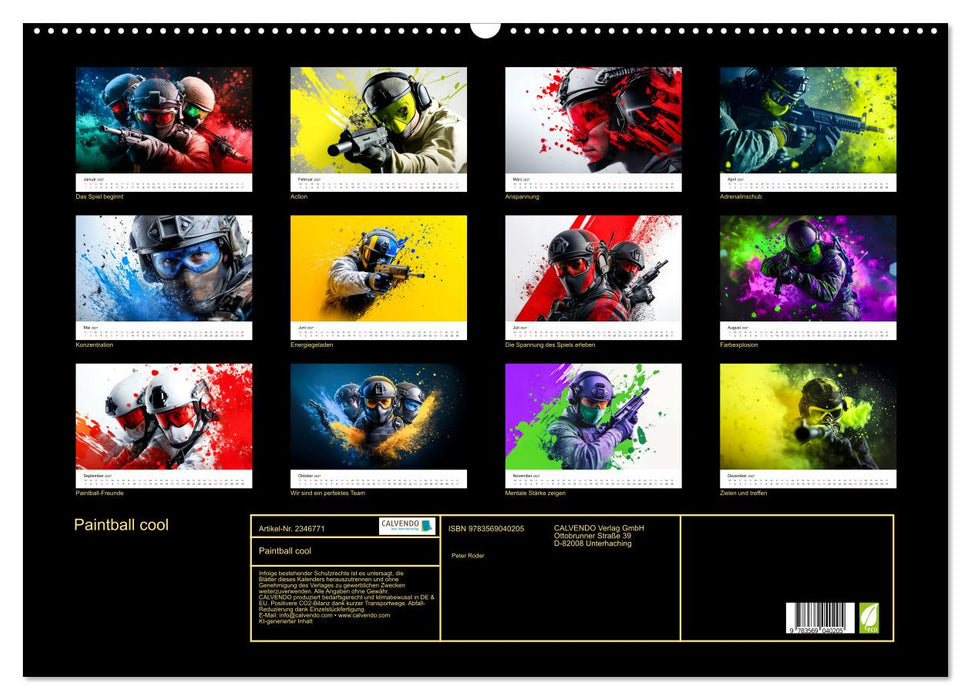Viewport: 971px width, 700px height.
Task: Select the 'Artikel-Nr. 2346771' text
Action: pyautogui.click(x=292, y=528)
